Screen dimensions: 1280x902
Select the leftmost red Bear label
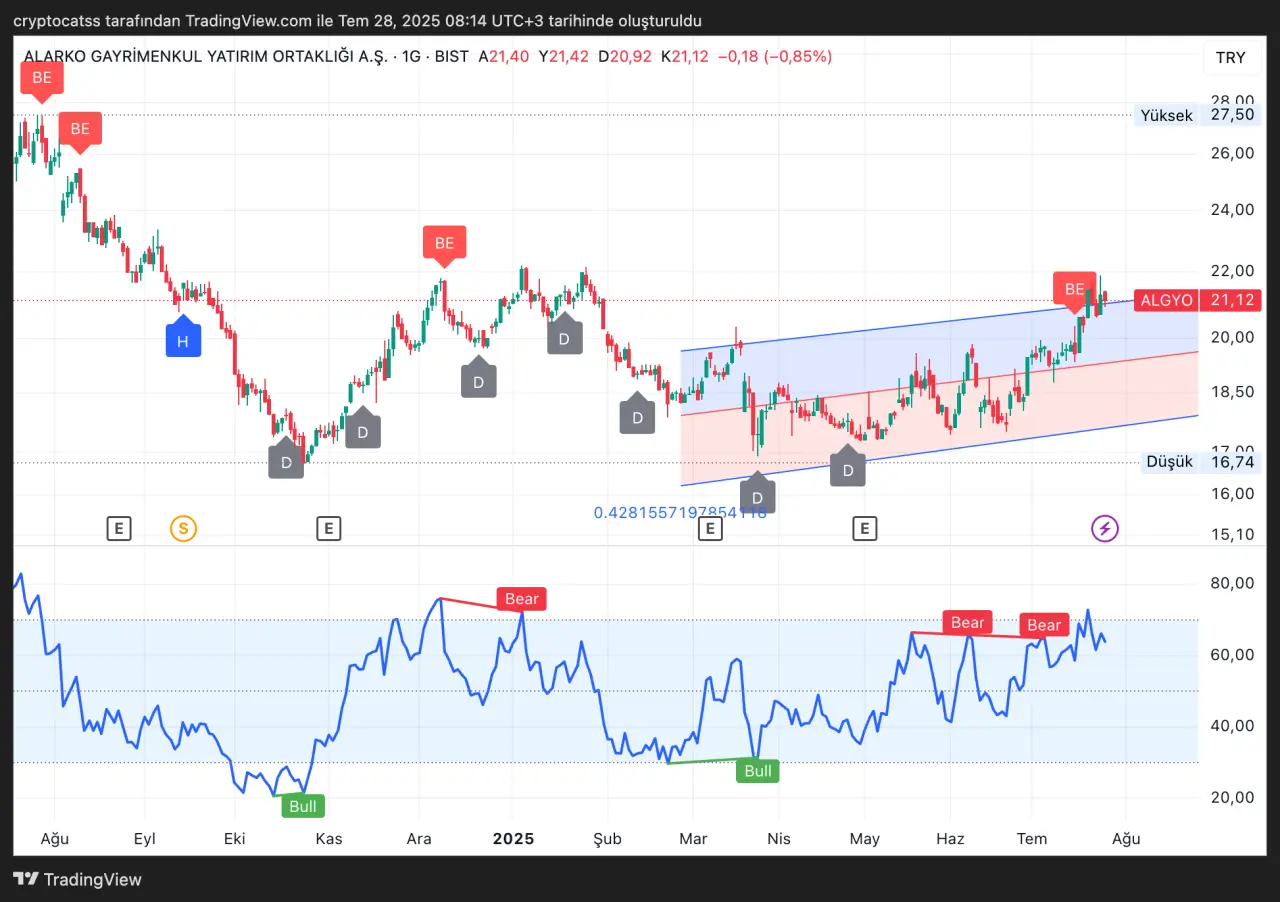[521, 599]
